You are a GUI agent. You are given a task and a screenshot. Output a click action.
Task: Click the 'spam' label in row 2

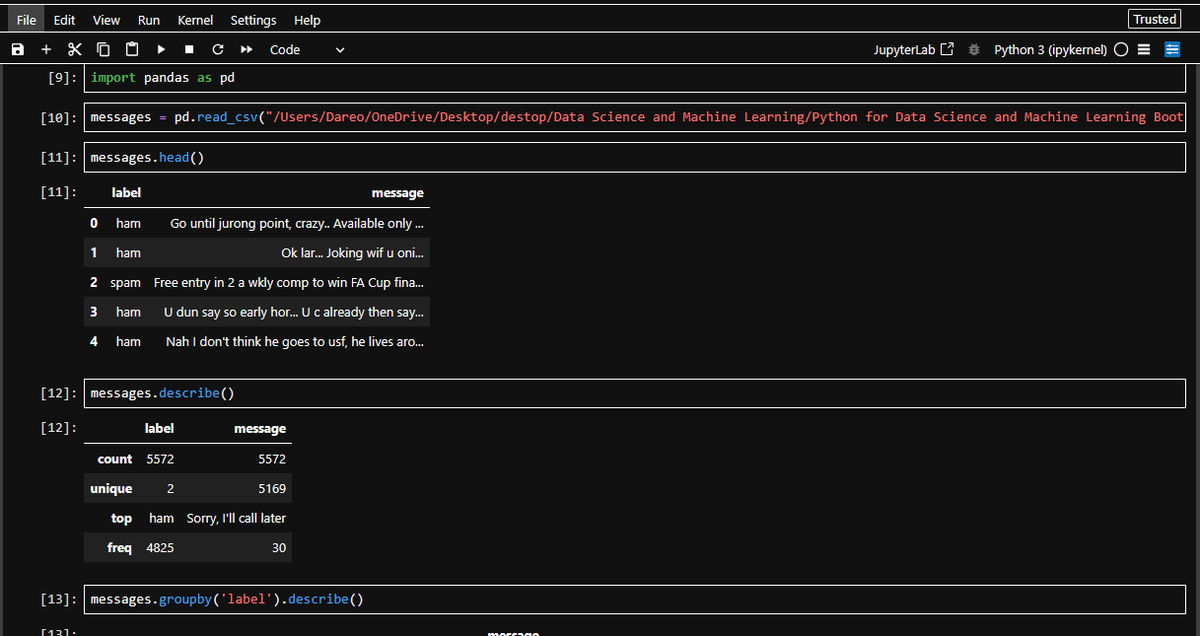[125, 283]
